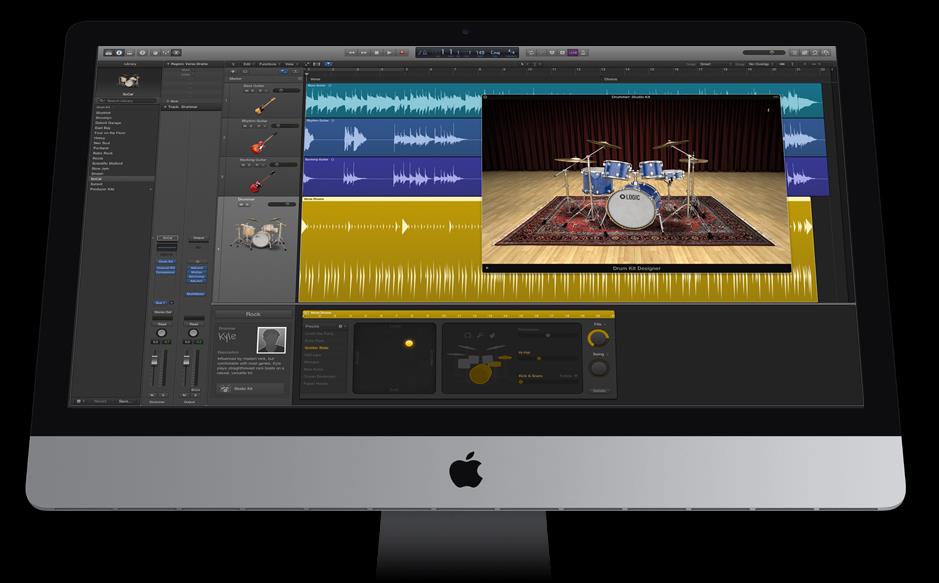Click the Logic kick drum in Drum Kit Designer
Viewport: 939px width, 583px height.
click(632, 207)
